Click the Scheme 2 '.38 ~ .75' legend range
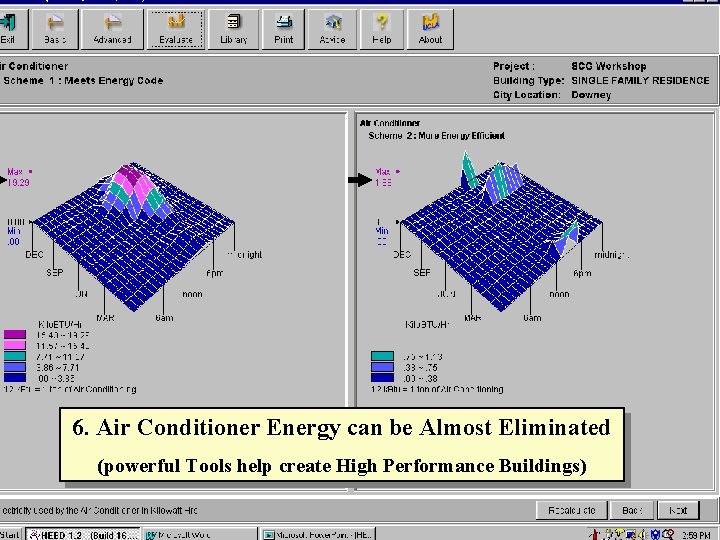 pos(420,367)
